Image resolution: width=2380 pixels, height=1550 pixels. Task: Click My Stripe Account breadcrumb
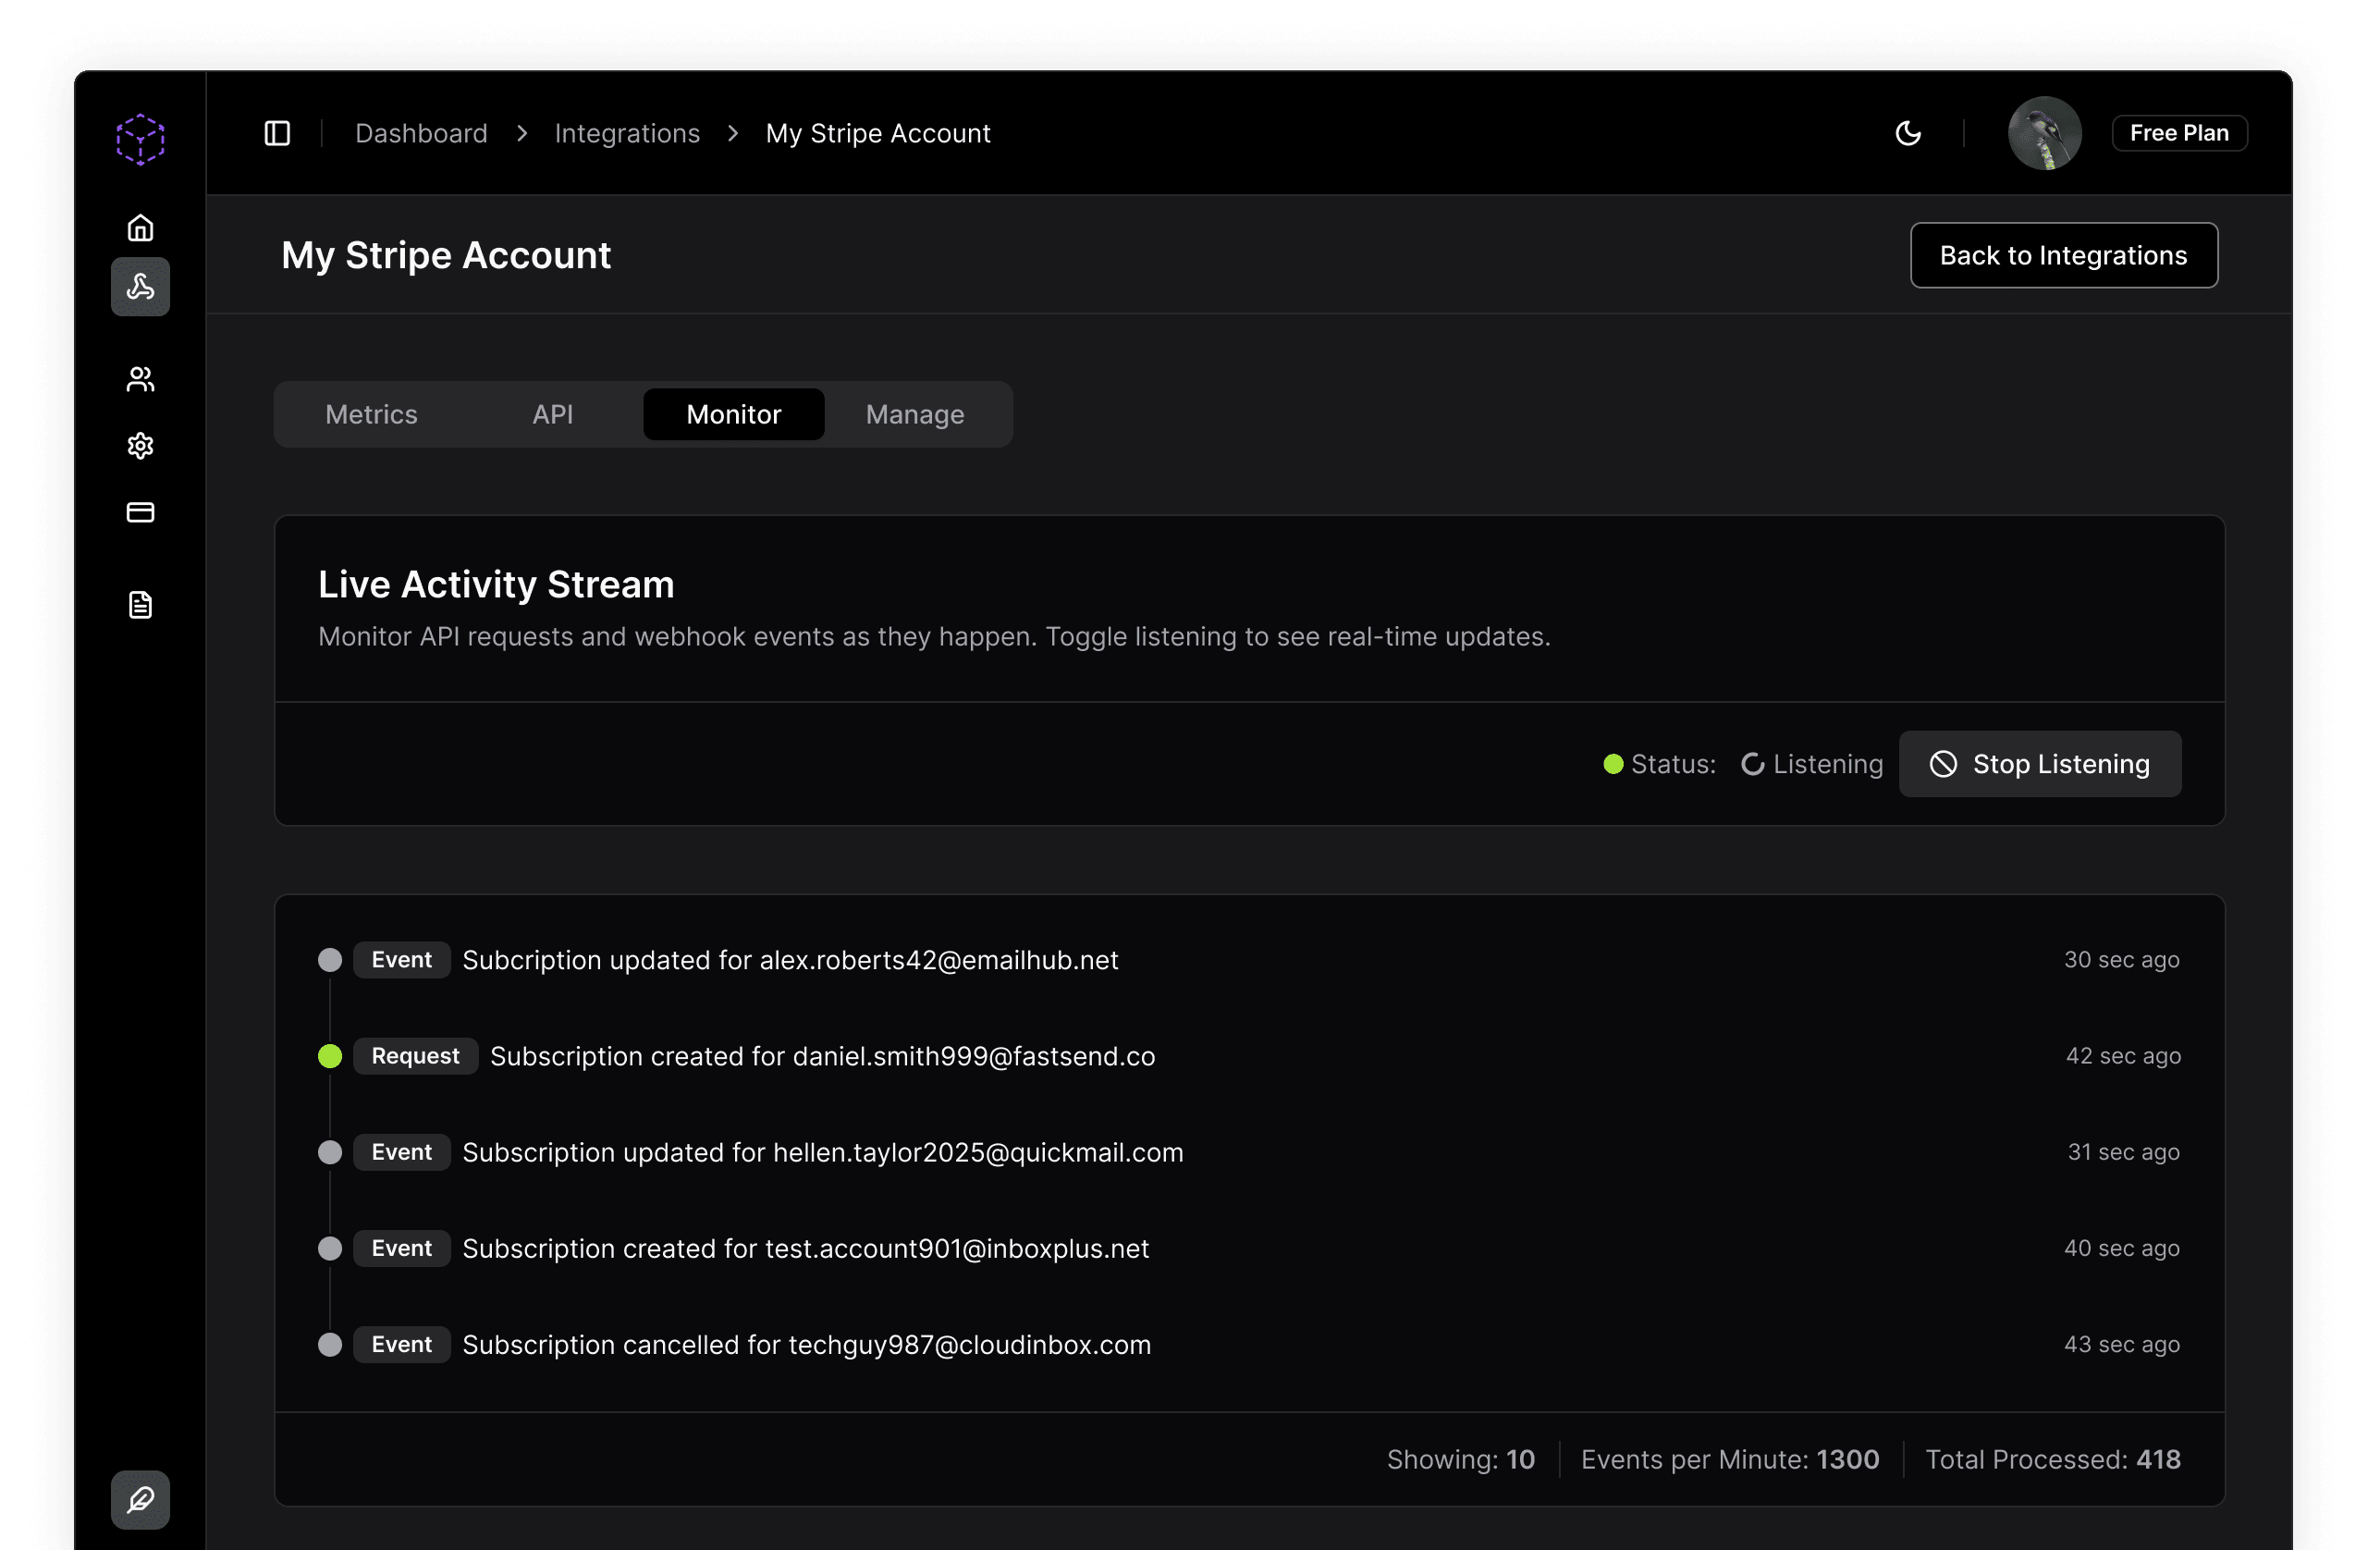pyautogui.click(x=878, y=133)
